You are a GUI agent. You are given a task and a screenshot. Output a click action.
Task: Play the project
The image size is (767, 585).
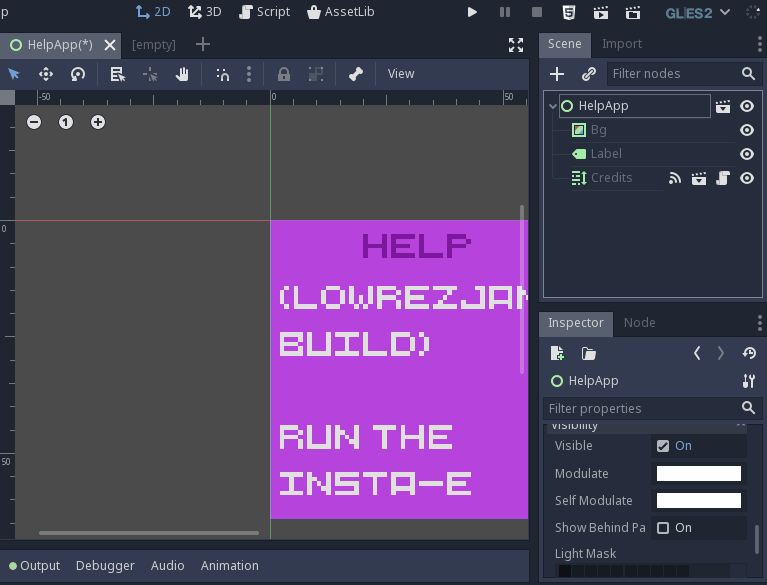472,12
